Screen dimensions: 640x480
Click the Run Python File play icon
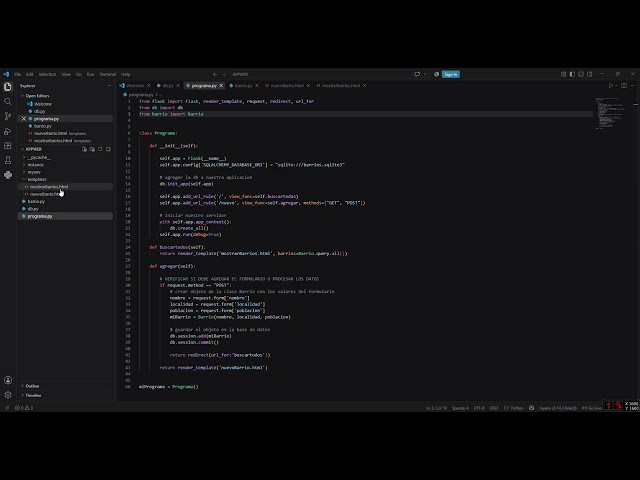pyautogui.click(x=611, y=86)
